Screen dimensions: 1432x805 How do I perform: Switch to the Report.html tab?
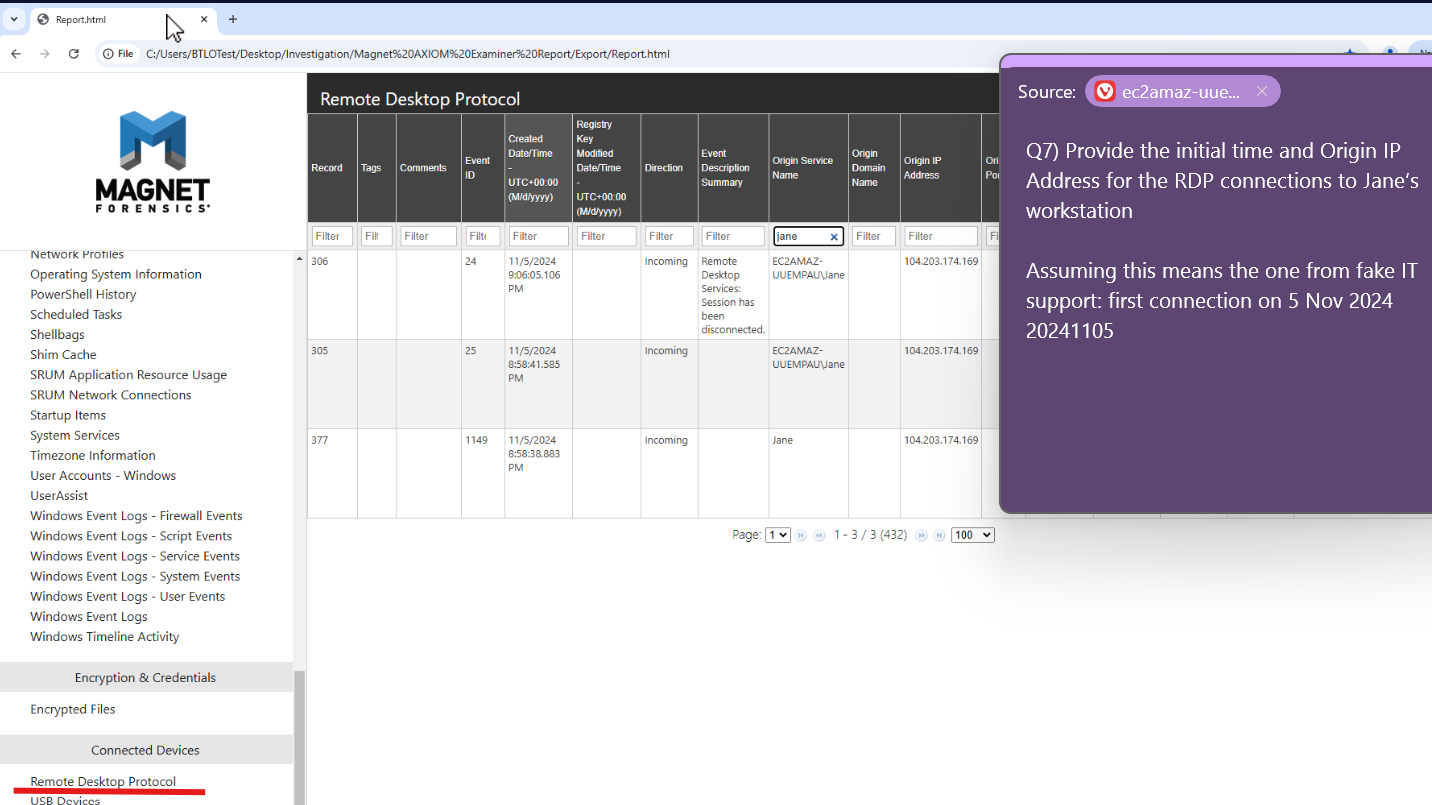(x=110, y=19)
